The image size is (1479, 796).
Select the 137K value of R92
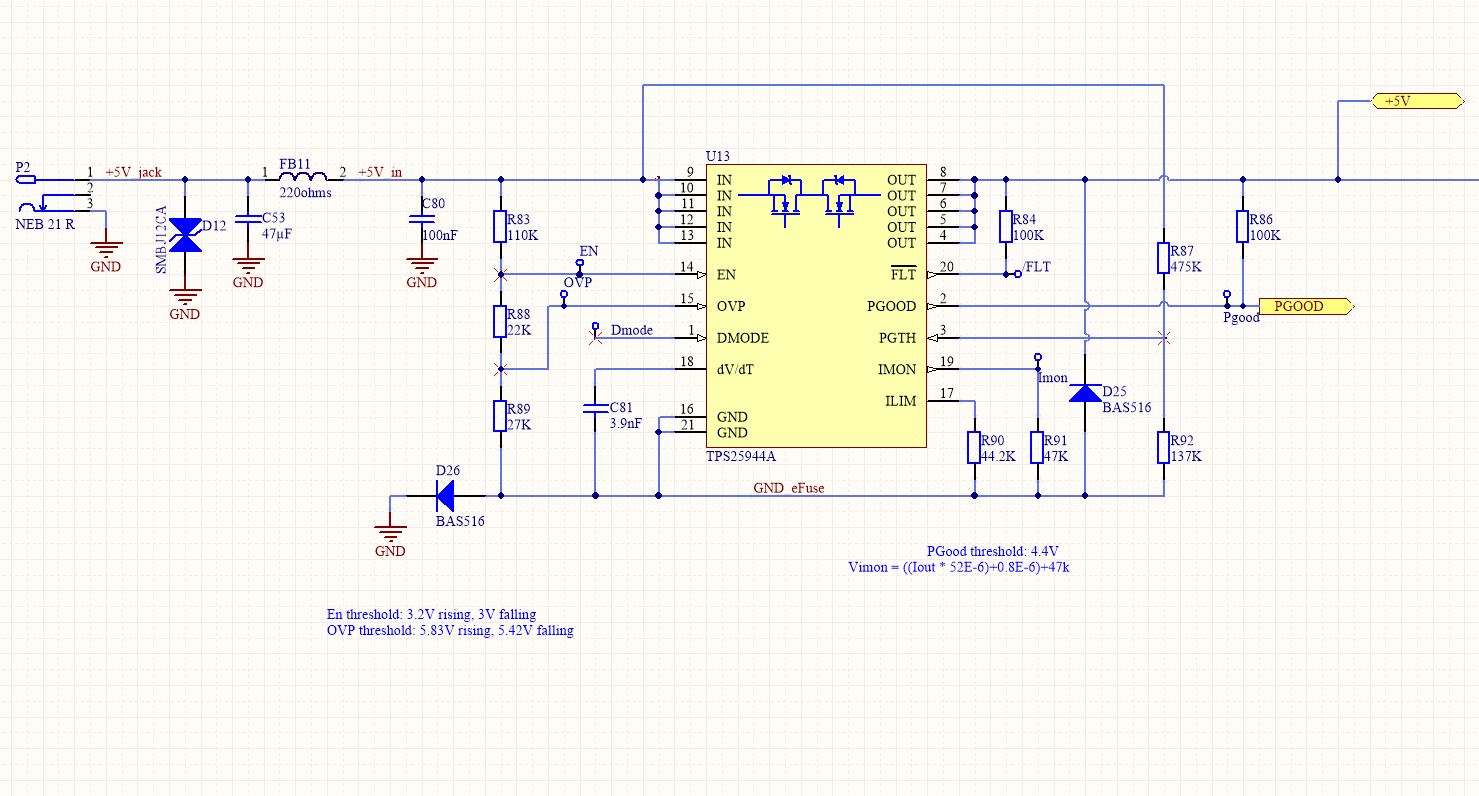coord(1186,456)
